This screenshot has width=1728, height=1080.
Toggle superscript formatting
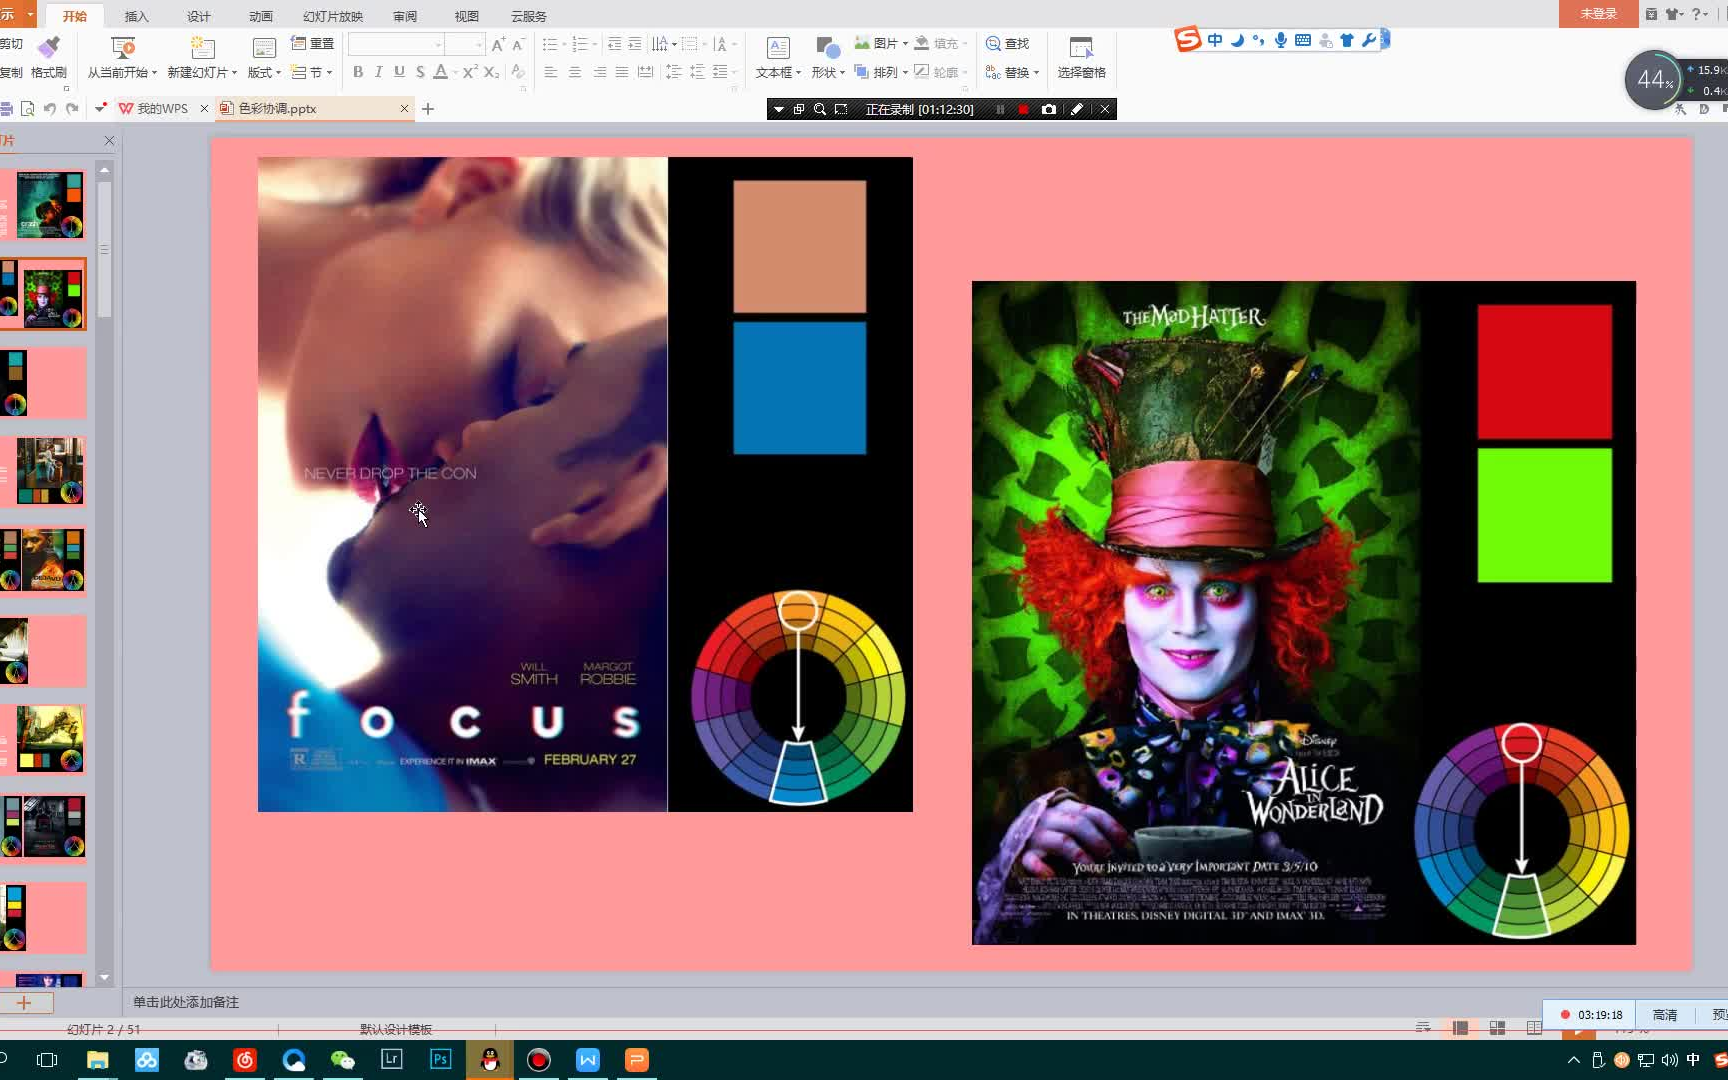[470, 72]
